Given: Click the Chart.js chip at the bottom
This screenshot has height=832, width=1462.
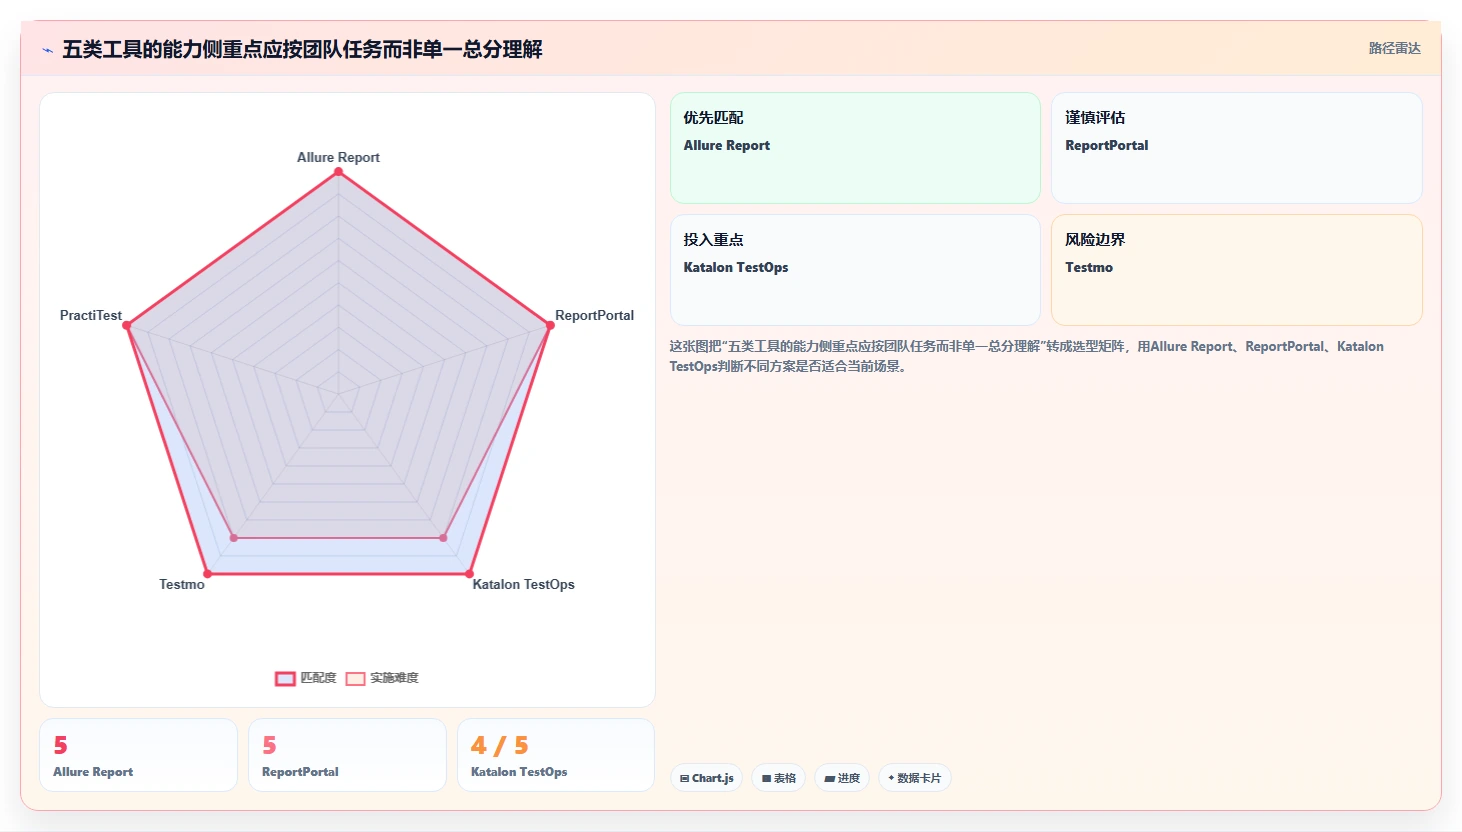Looking at the screenshot, I should (x=706, y=778).
